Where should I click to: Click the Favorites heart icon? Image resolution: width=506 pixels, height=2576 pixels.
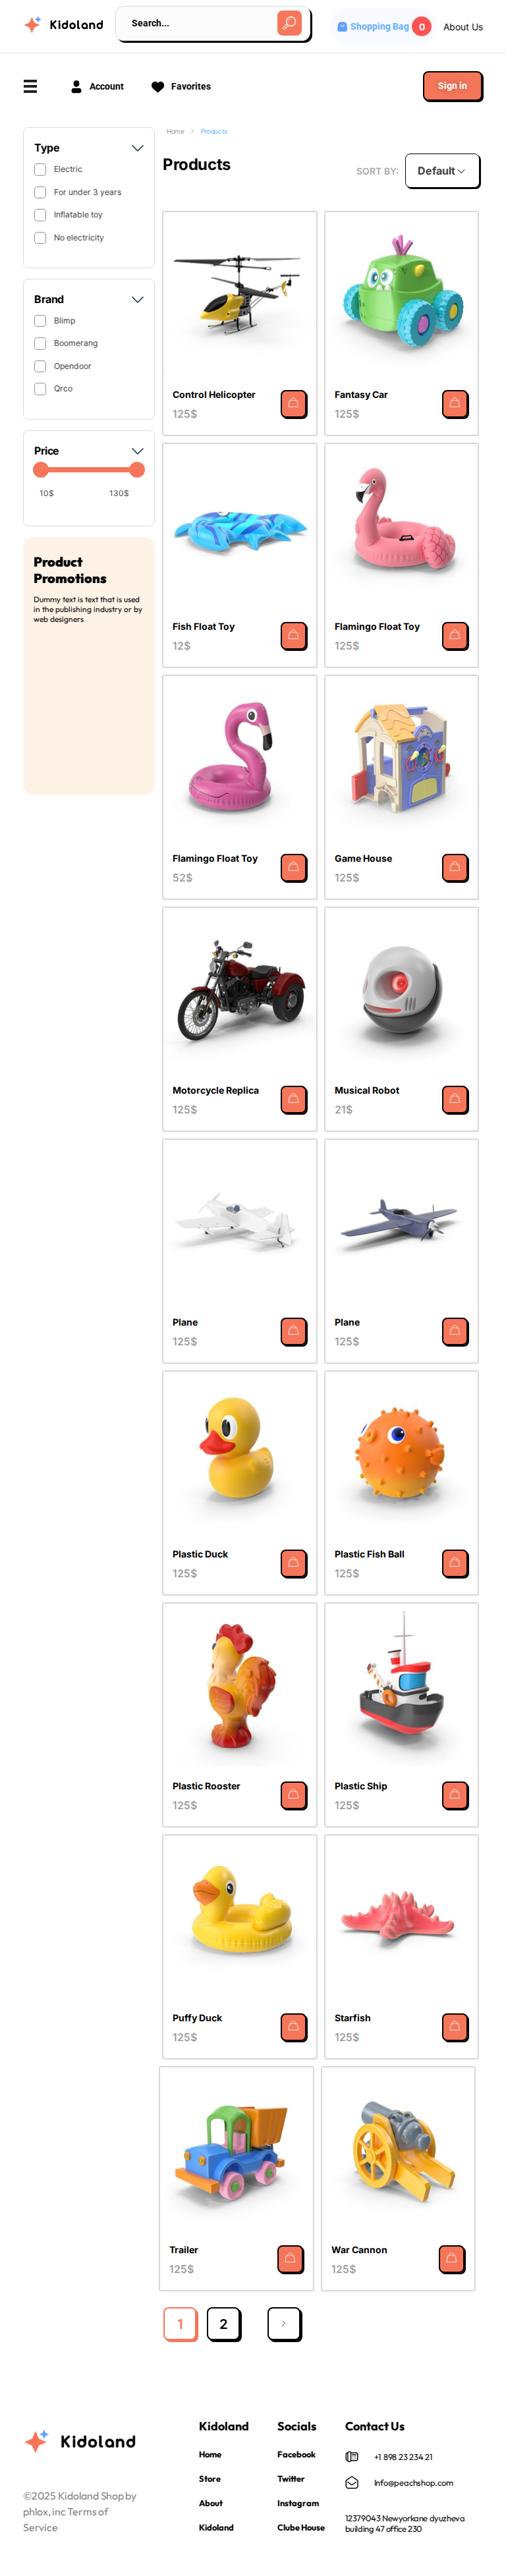pyautogui.click(x=158, y=87)
